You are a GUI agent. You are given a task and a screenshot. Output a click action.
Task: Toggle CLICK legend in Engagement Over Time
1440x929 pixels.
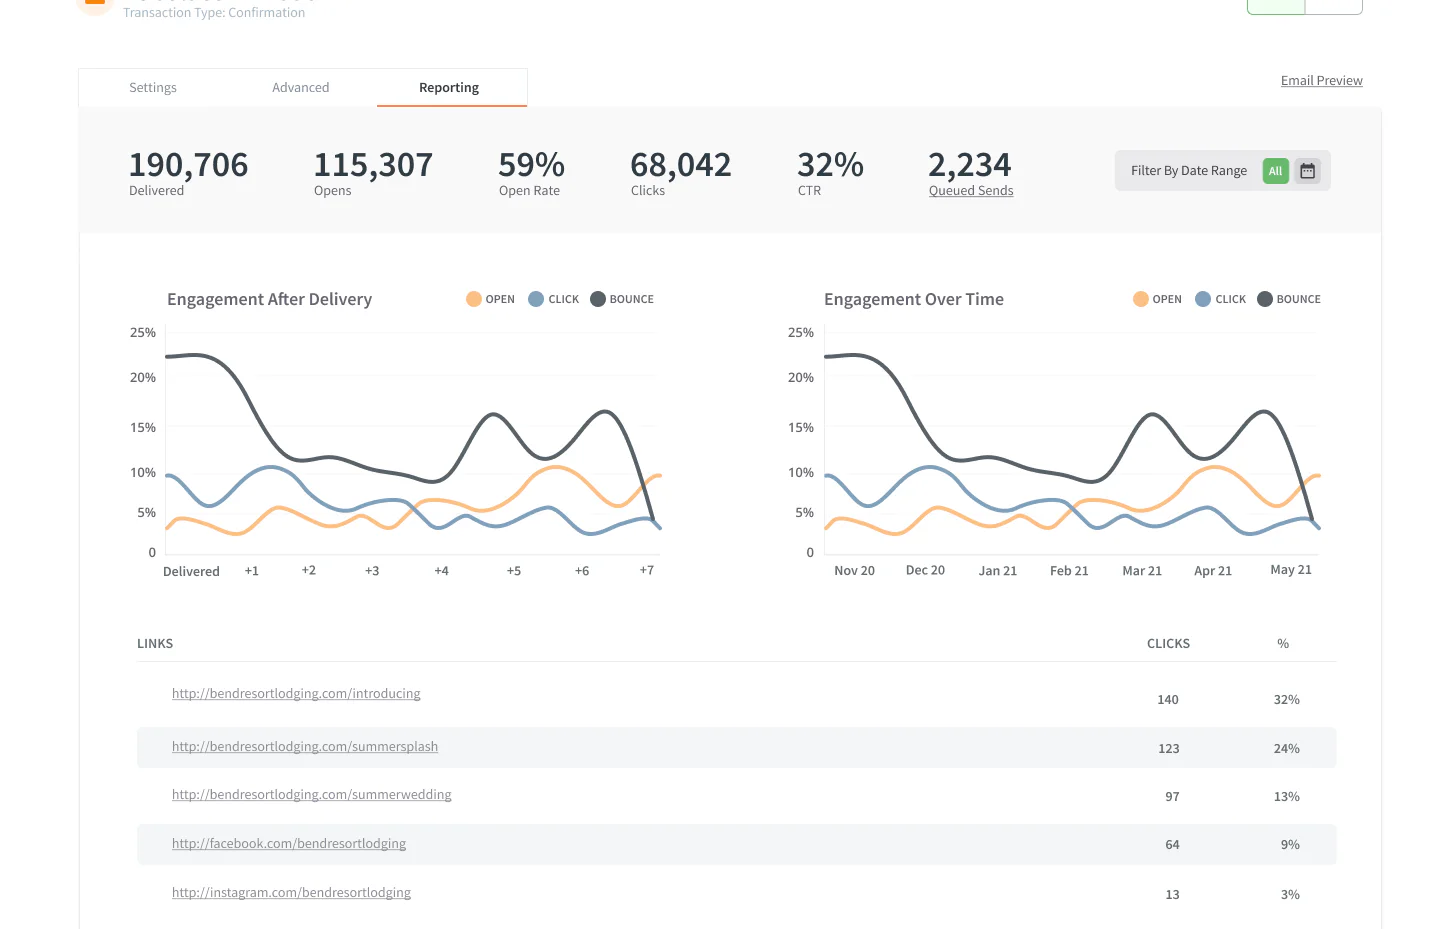[x=1221, y=299]
